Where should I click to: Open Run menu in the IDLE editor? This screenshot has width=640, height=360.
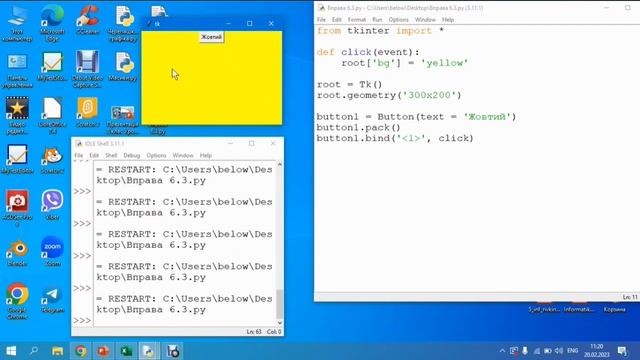(377, 20)
